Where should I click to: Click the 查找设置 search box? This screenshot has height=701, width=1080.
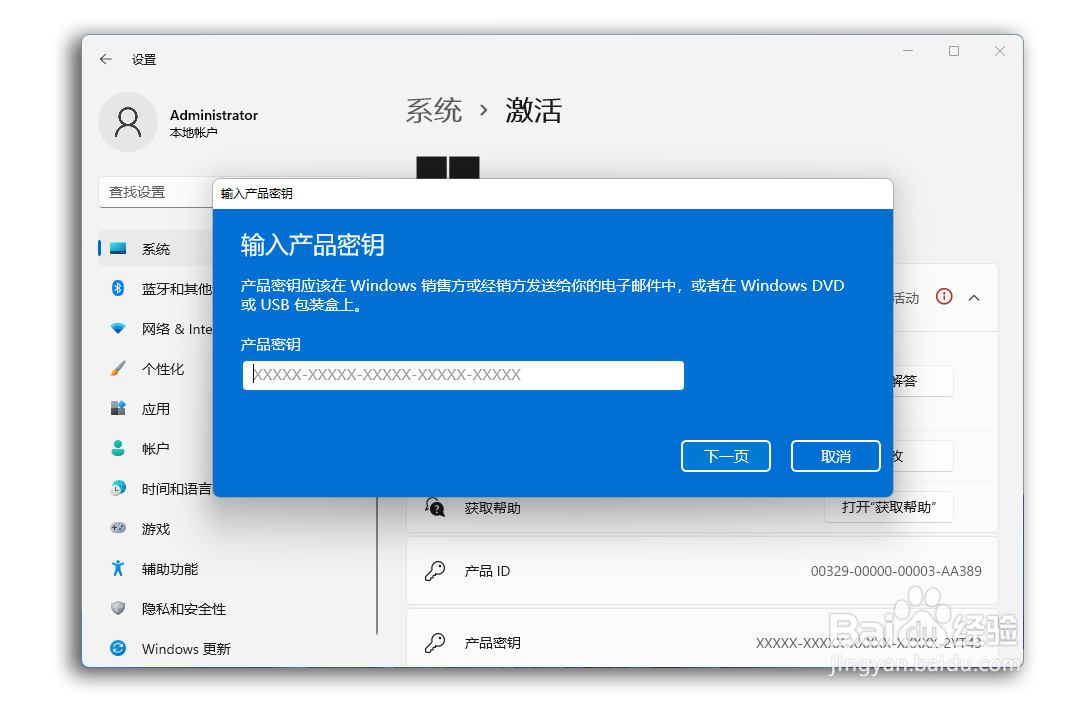click(156, 192)
